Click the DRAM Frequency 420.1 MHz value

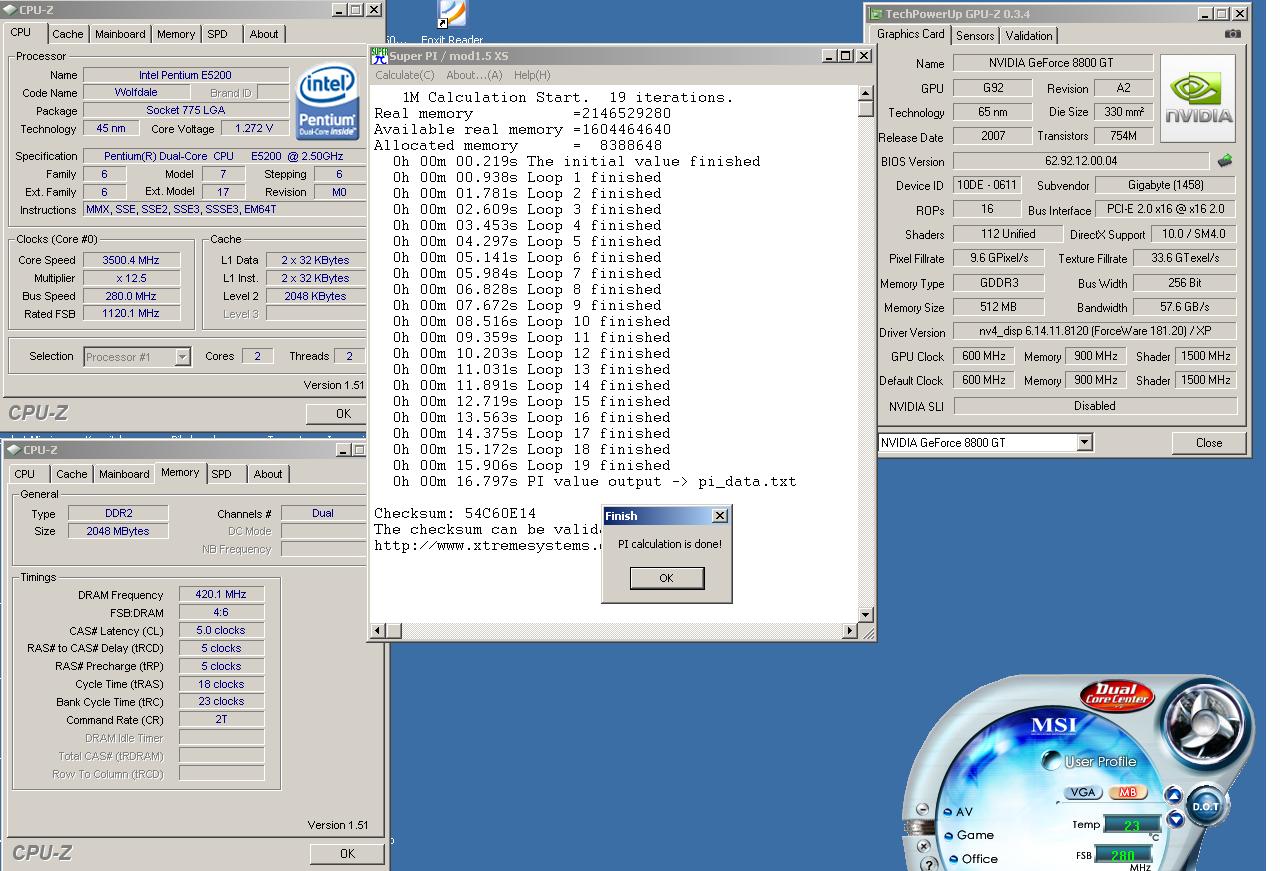pos(221,594)
